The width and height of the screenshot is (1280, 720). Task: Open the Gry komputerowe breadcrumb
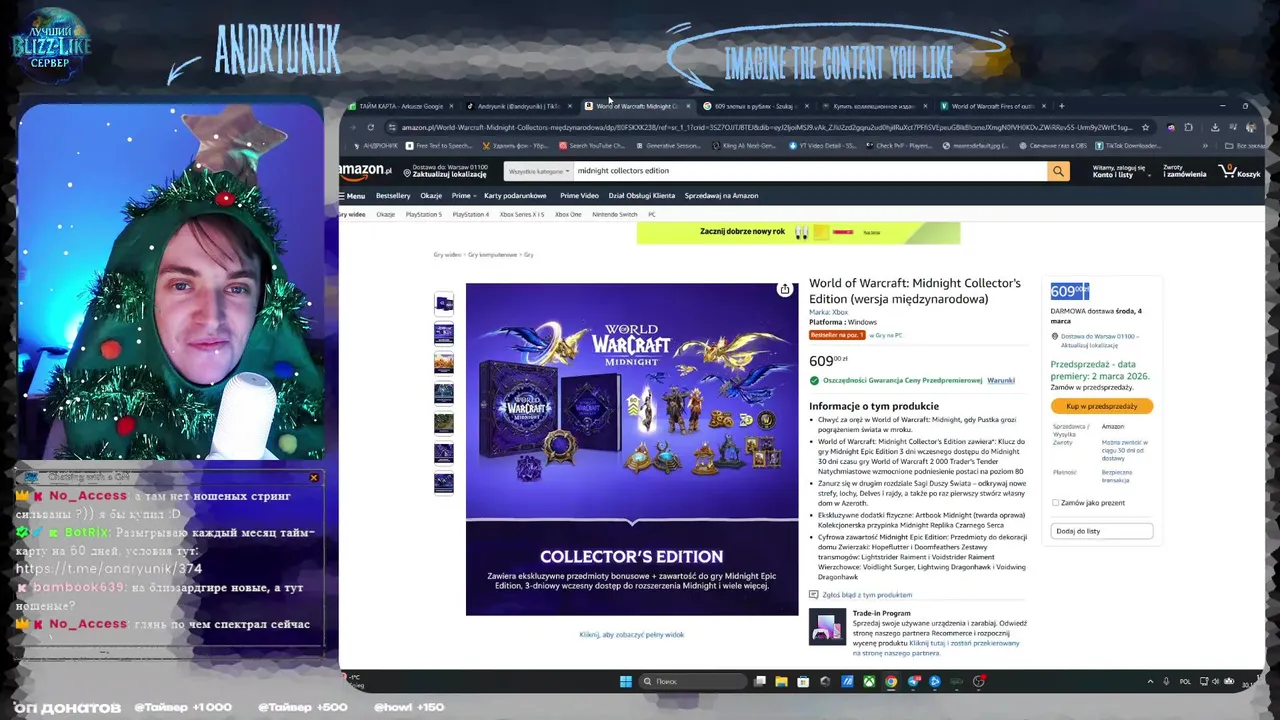492,255
